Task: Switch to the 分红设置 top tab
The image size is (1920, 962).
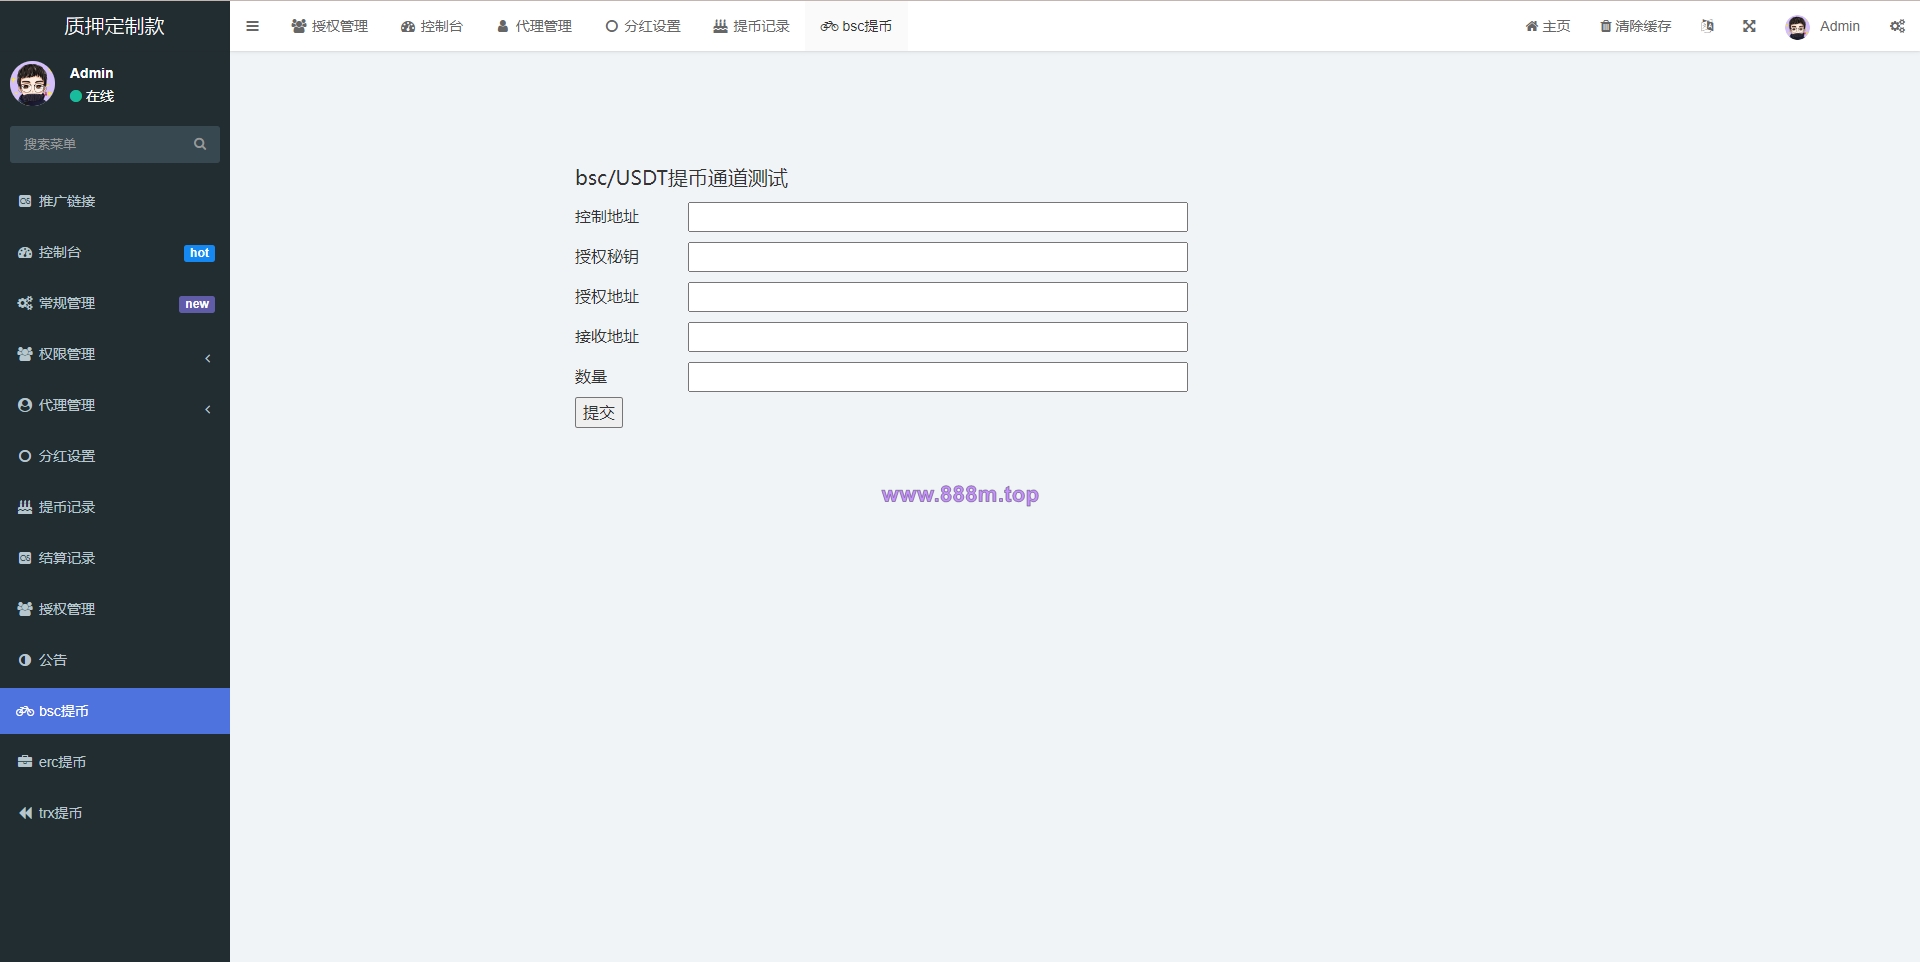Action: coord(643,26)
